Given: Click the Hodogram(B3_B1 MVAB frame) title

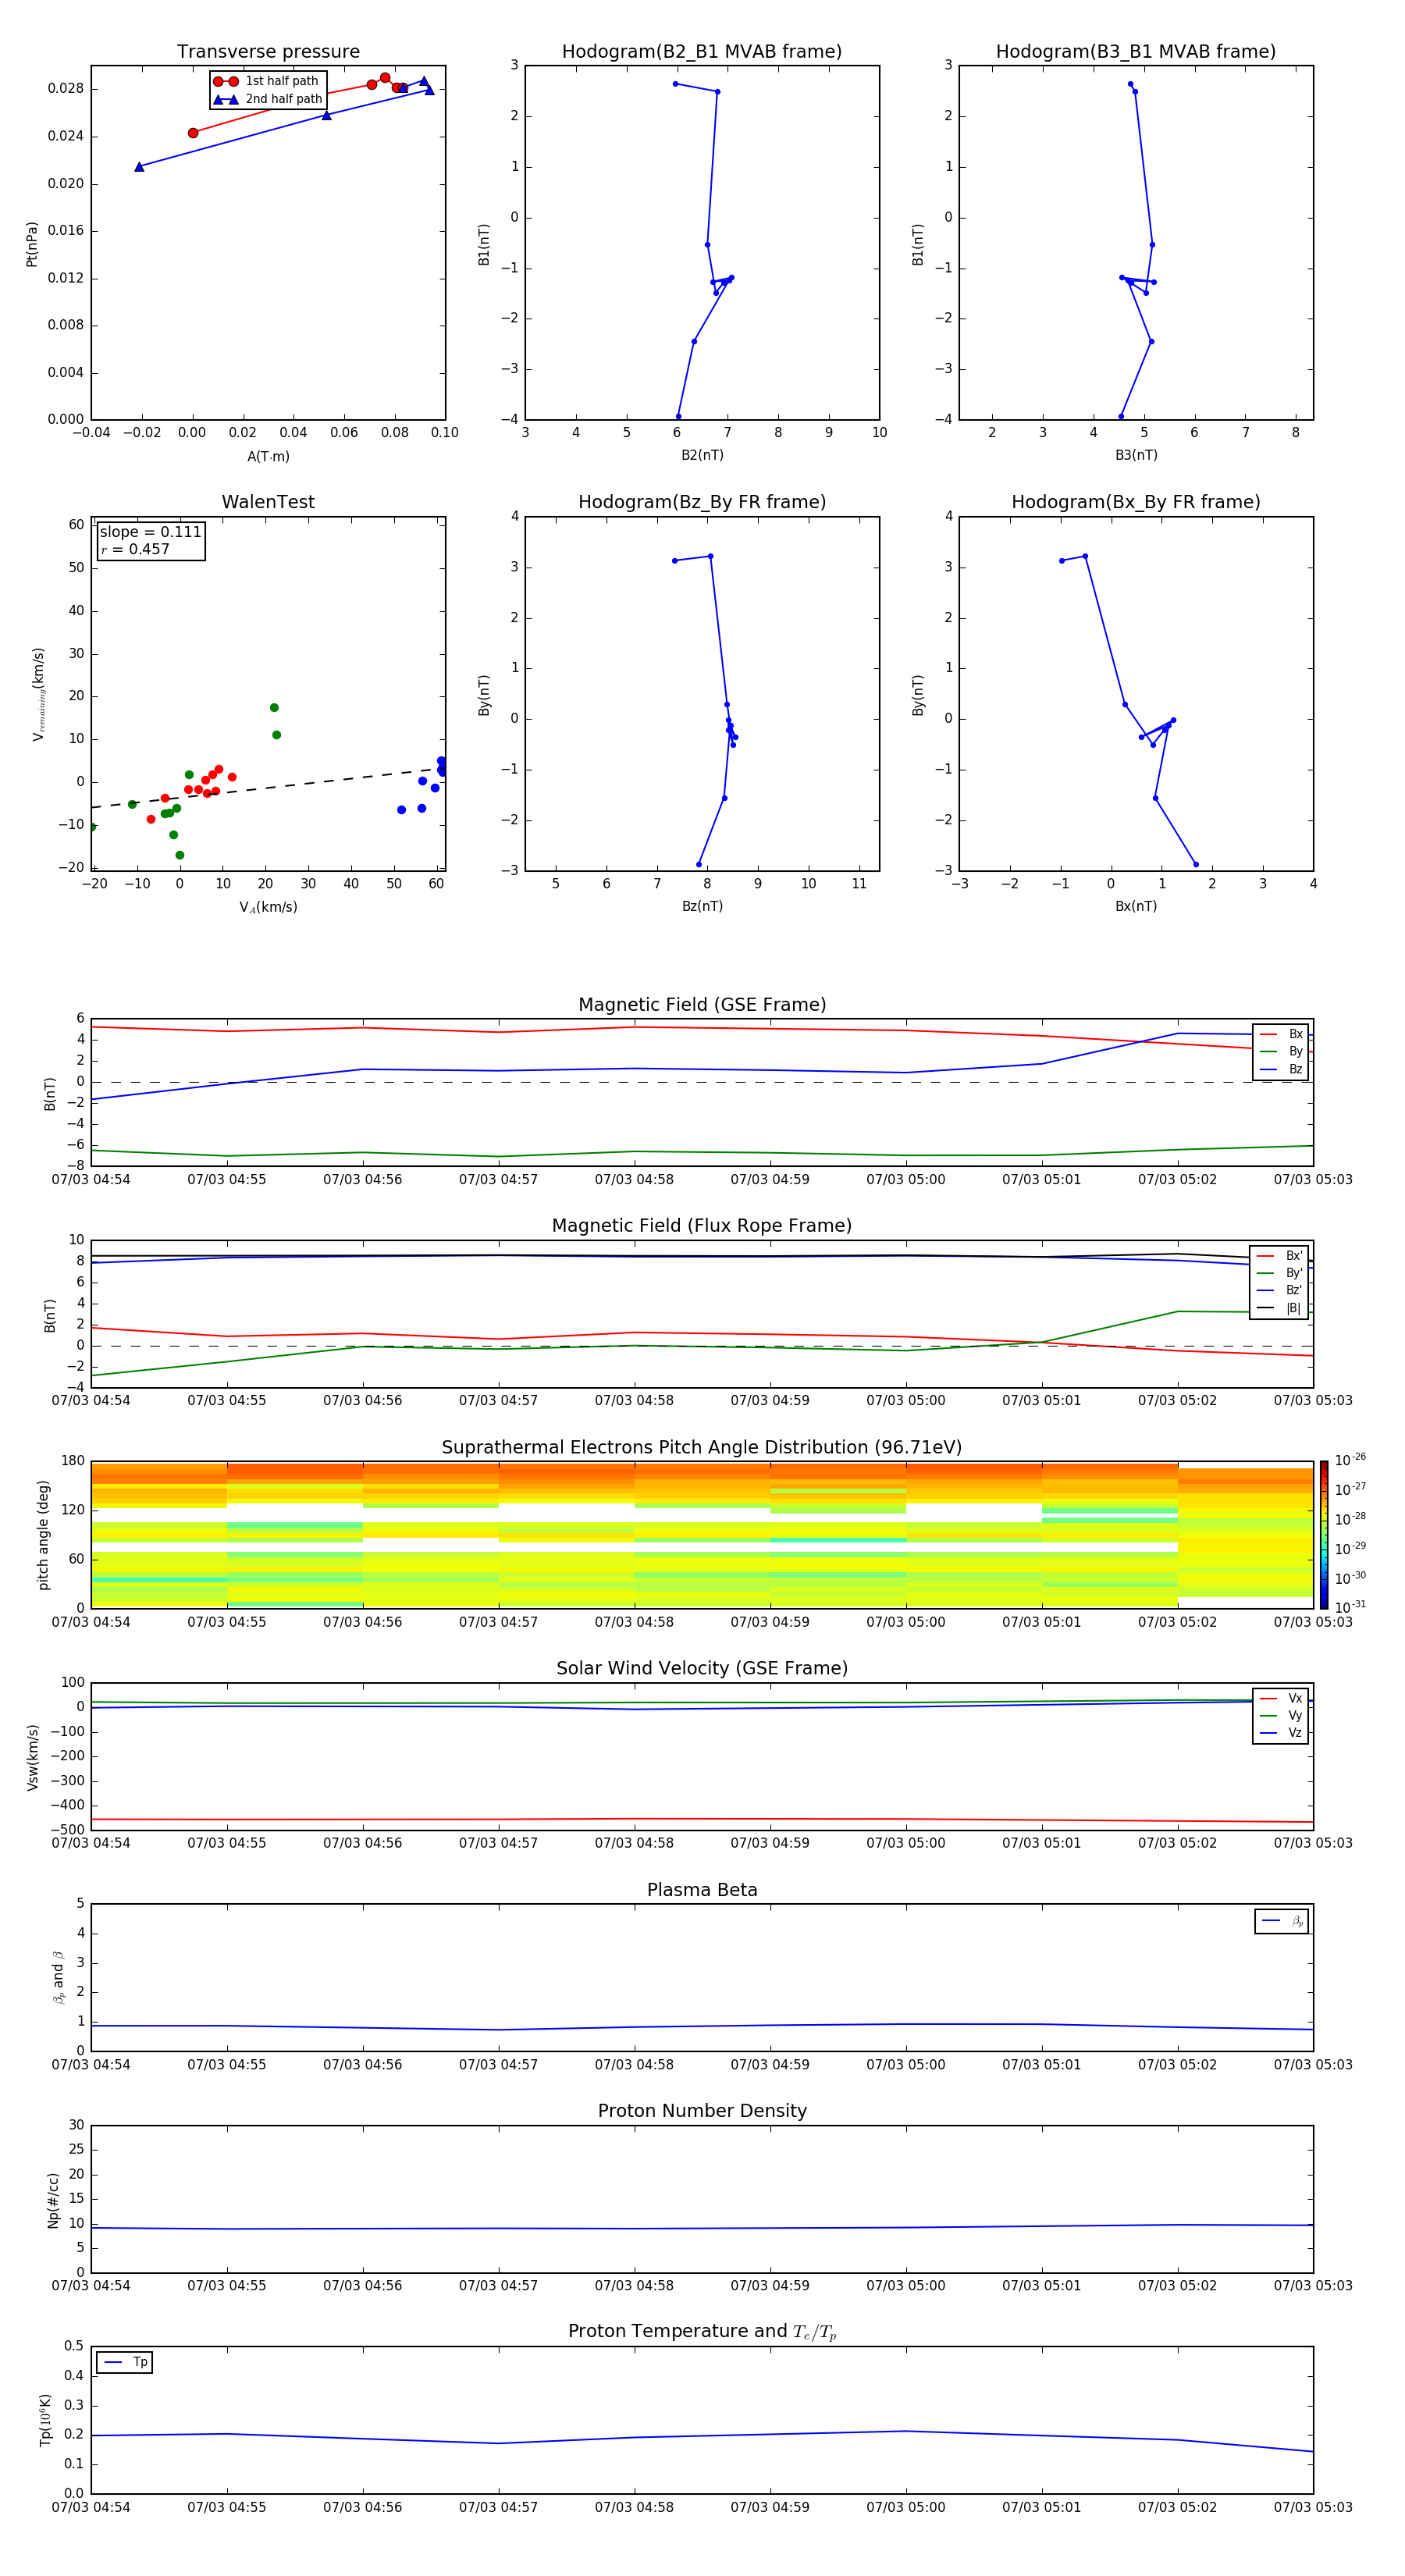Looking at the screenshot, I should (1135, 52).
